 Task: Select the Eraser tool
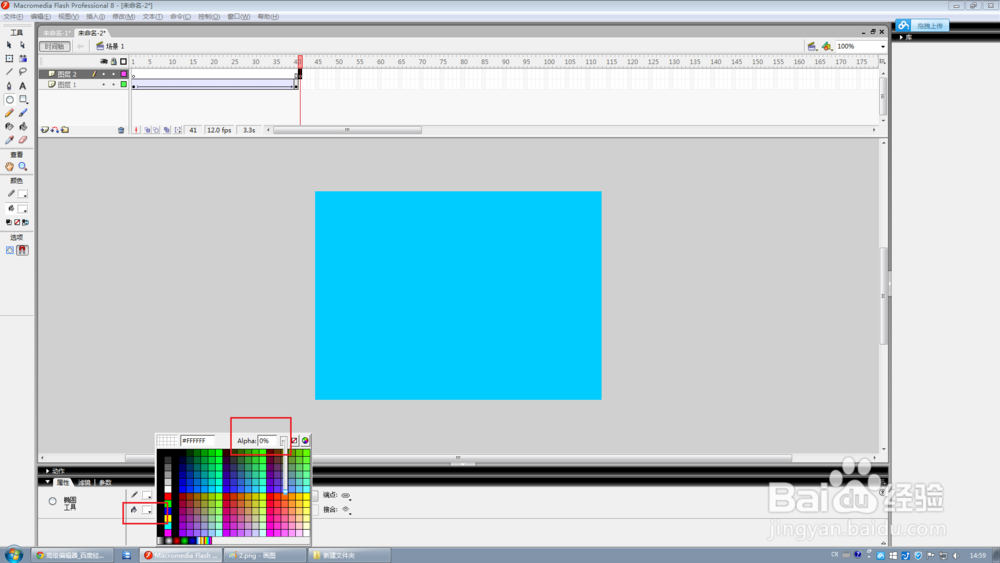coord(23,140)
